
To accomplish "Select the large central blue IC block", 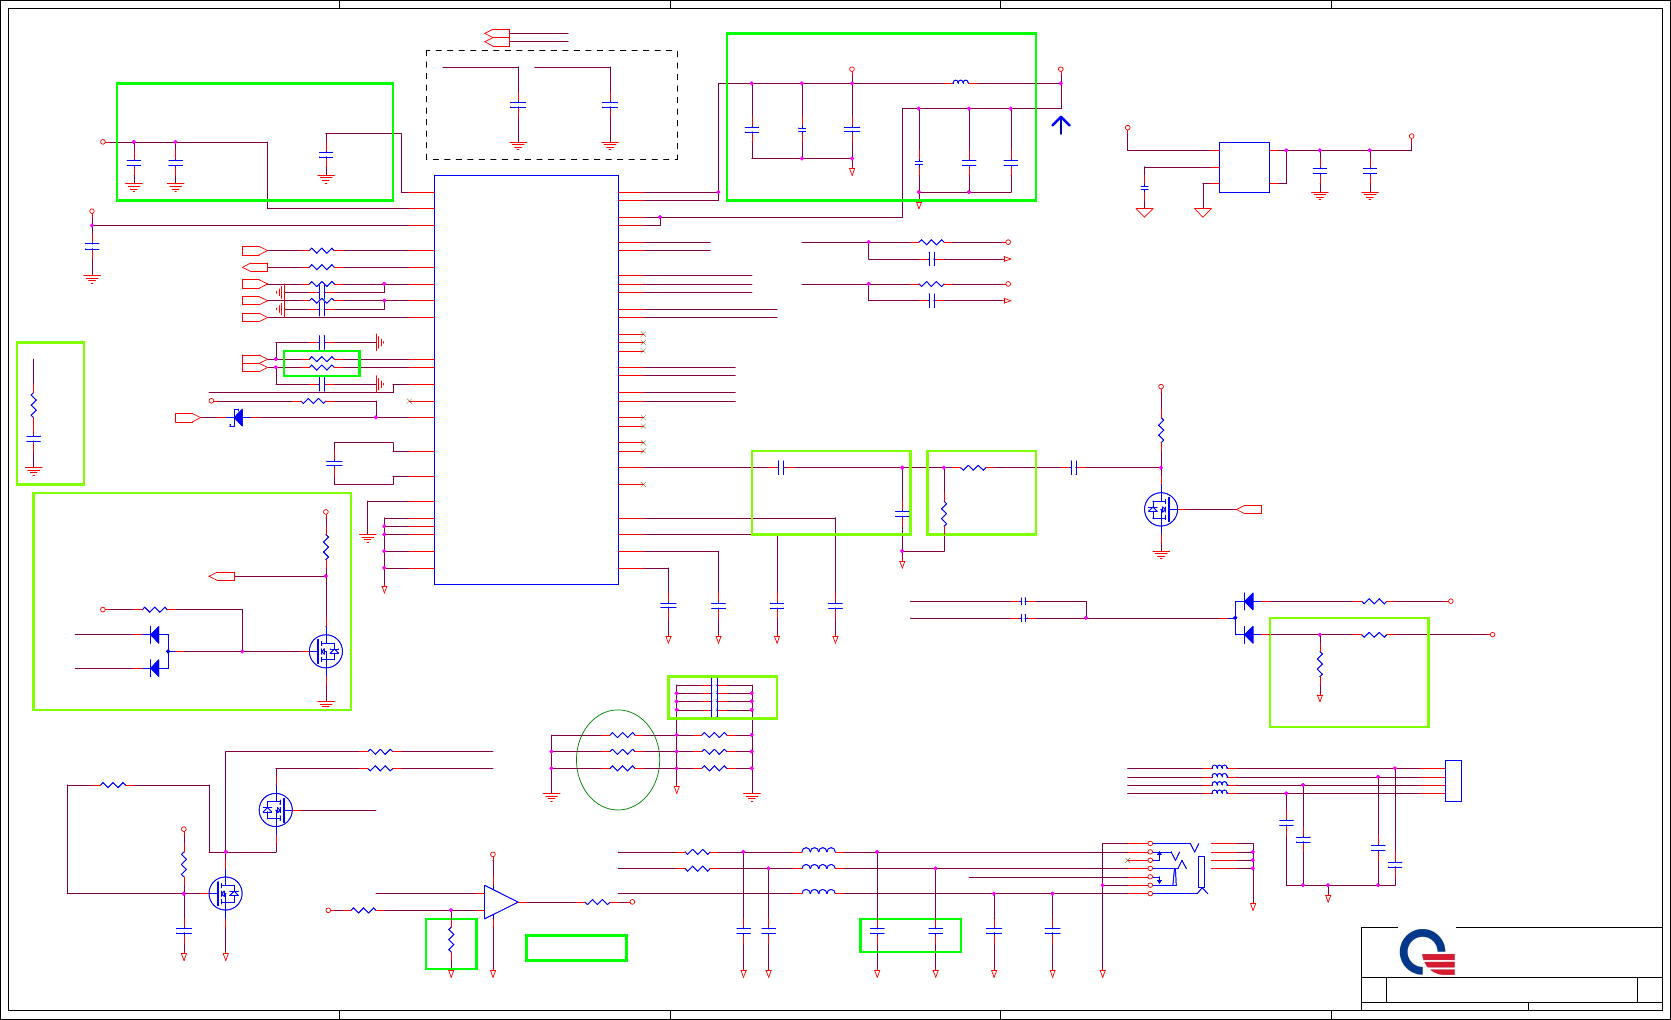I will (x=526, y=380).
